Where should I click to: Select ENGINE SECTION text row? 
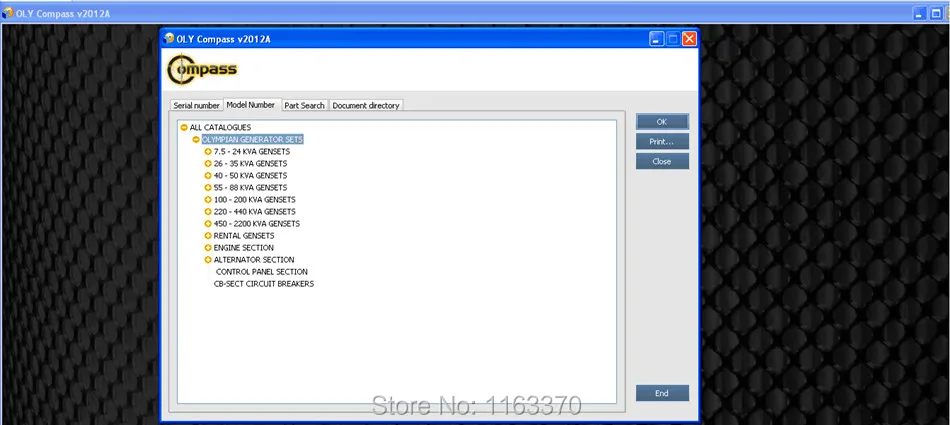pos(244,248)
